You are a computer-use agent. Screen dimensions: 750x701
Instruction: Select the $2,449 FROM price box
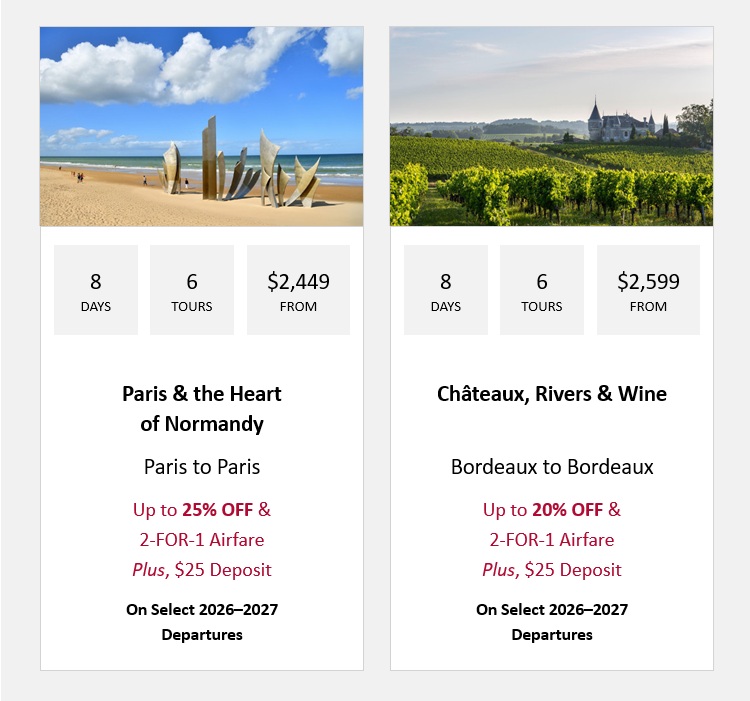point(298,290)
